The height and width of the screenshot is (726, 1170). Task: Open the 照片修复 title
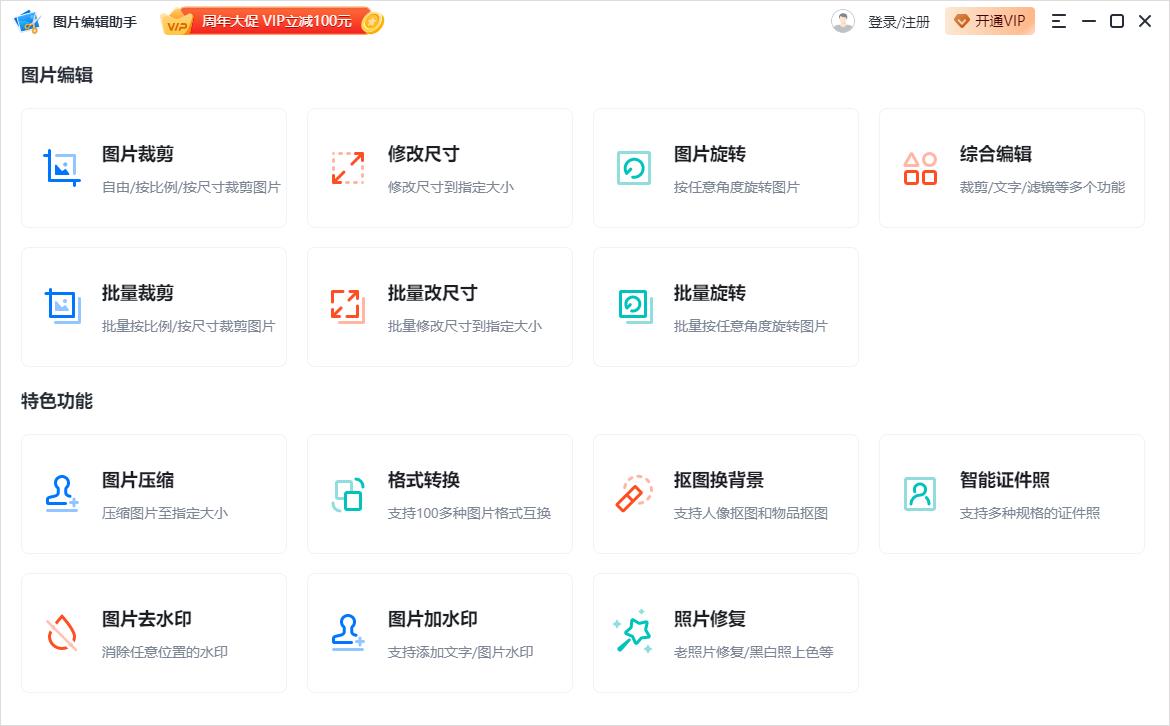pos(709,619)
